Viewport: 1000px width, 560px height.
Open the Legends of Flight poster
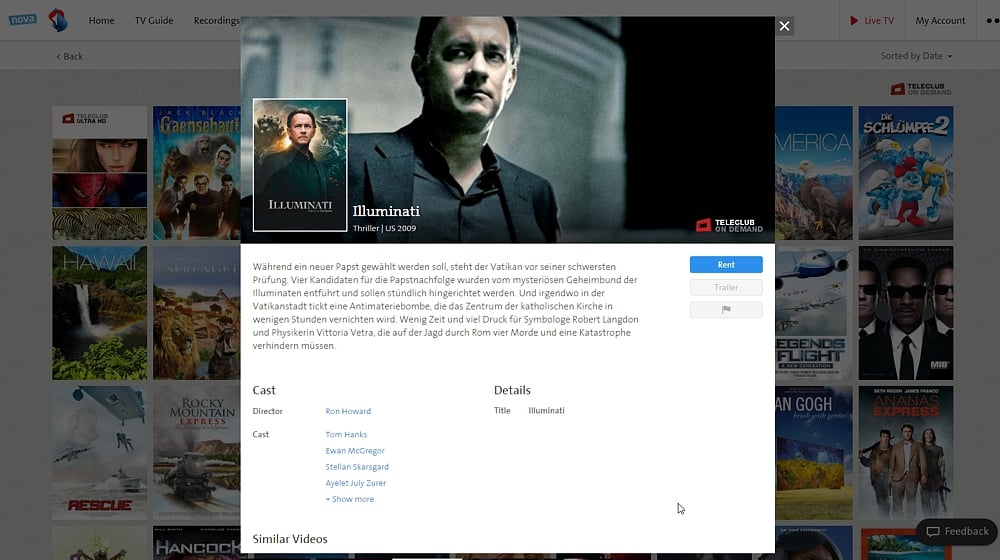pos(814,313)
